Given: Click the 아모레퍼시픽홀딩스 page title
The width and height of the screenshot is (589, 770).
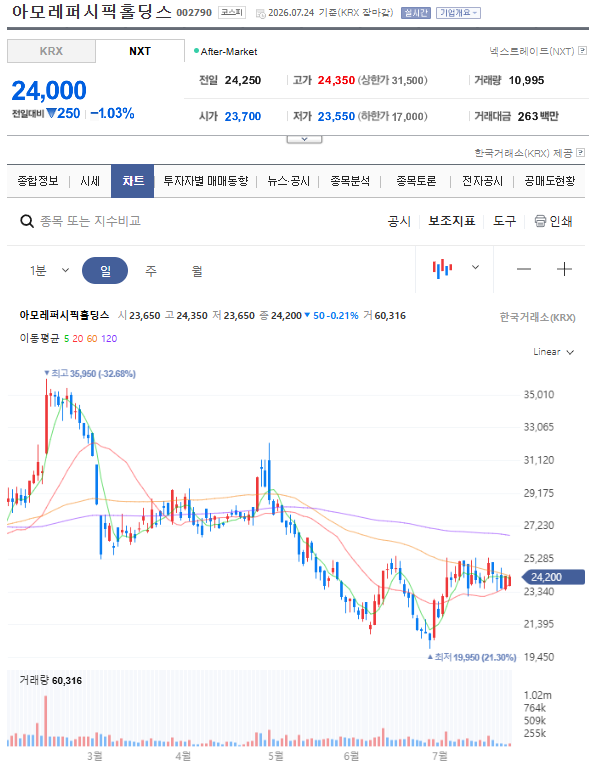Looking at the screenshot, I should (91, 12).
